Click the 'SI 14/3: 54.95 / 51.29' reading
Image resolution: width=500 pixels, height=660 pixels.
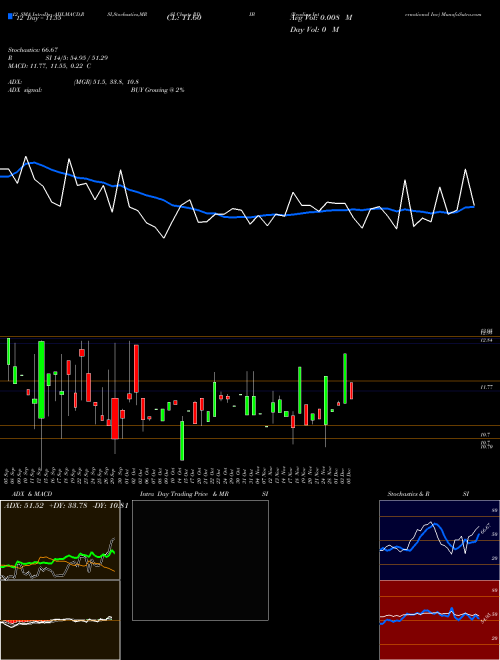pyautogui.click(x=77, y=58)
